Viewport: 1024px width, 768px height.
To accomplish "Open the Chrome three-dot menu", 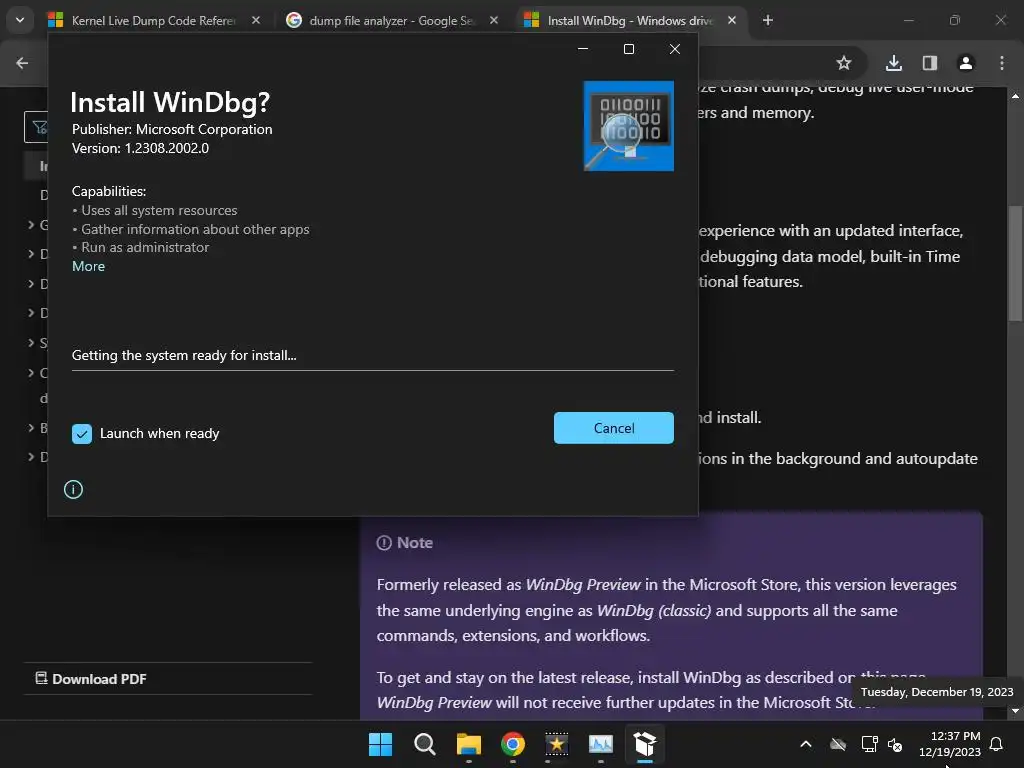I will click(1002, 63).
